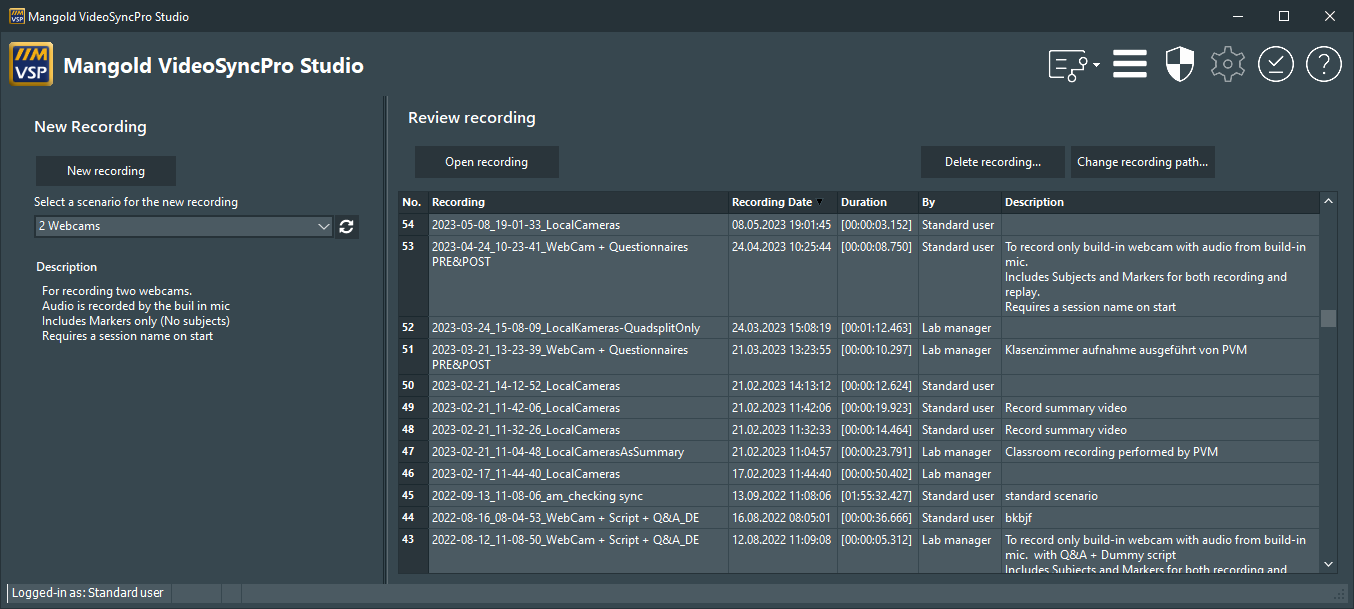
Task: Open the hamburger menu icon
Action: pyautogui.click(x=1129, y=64)
